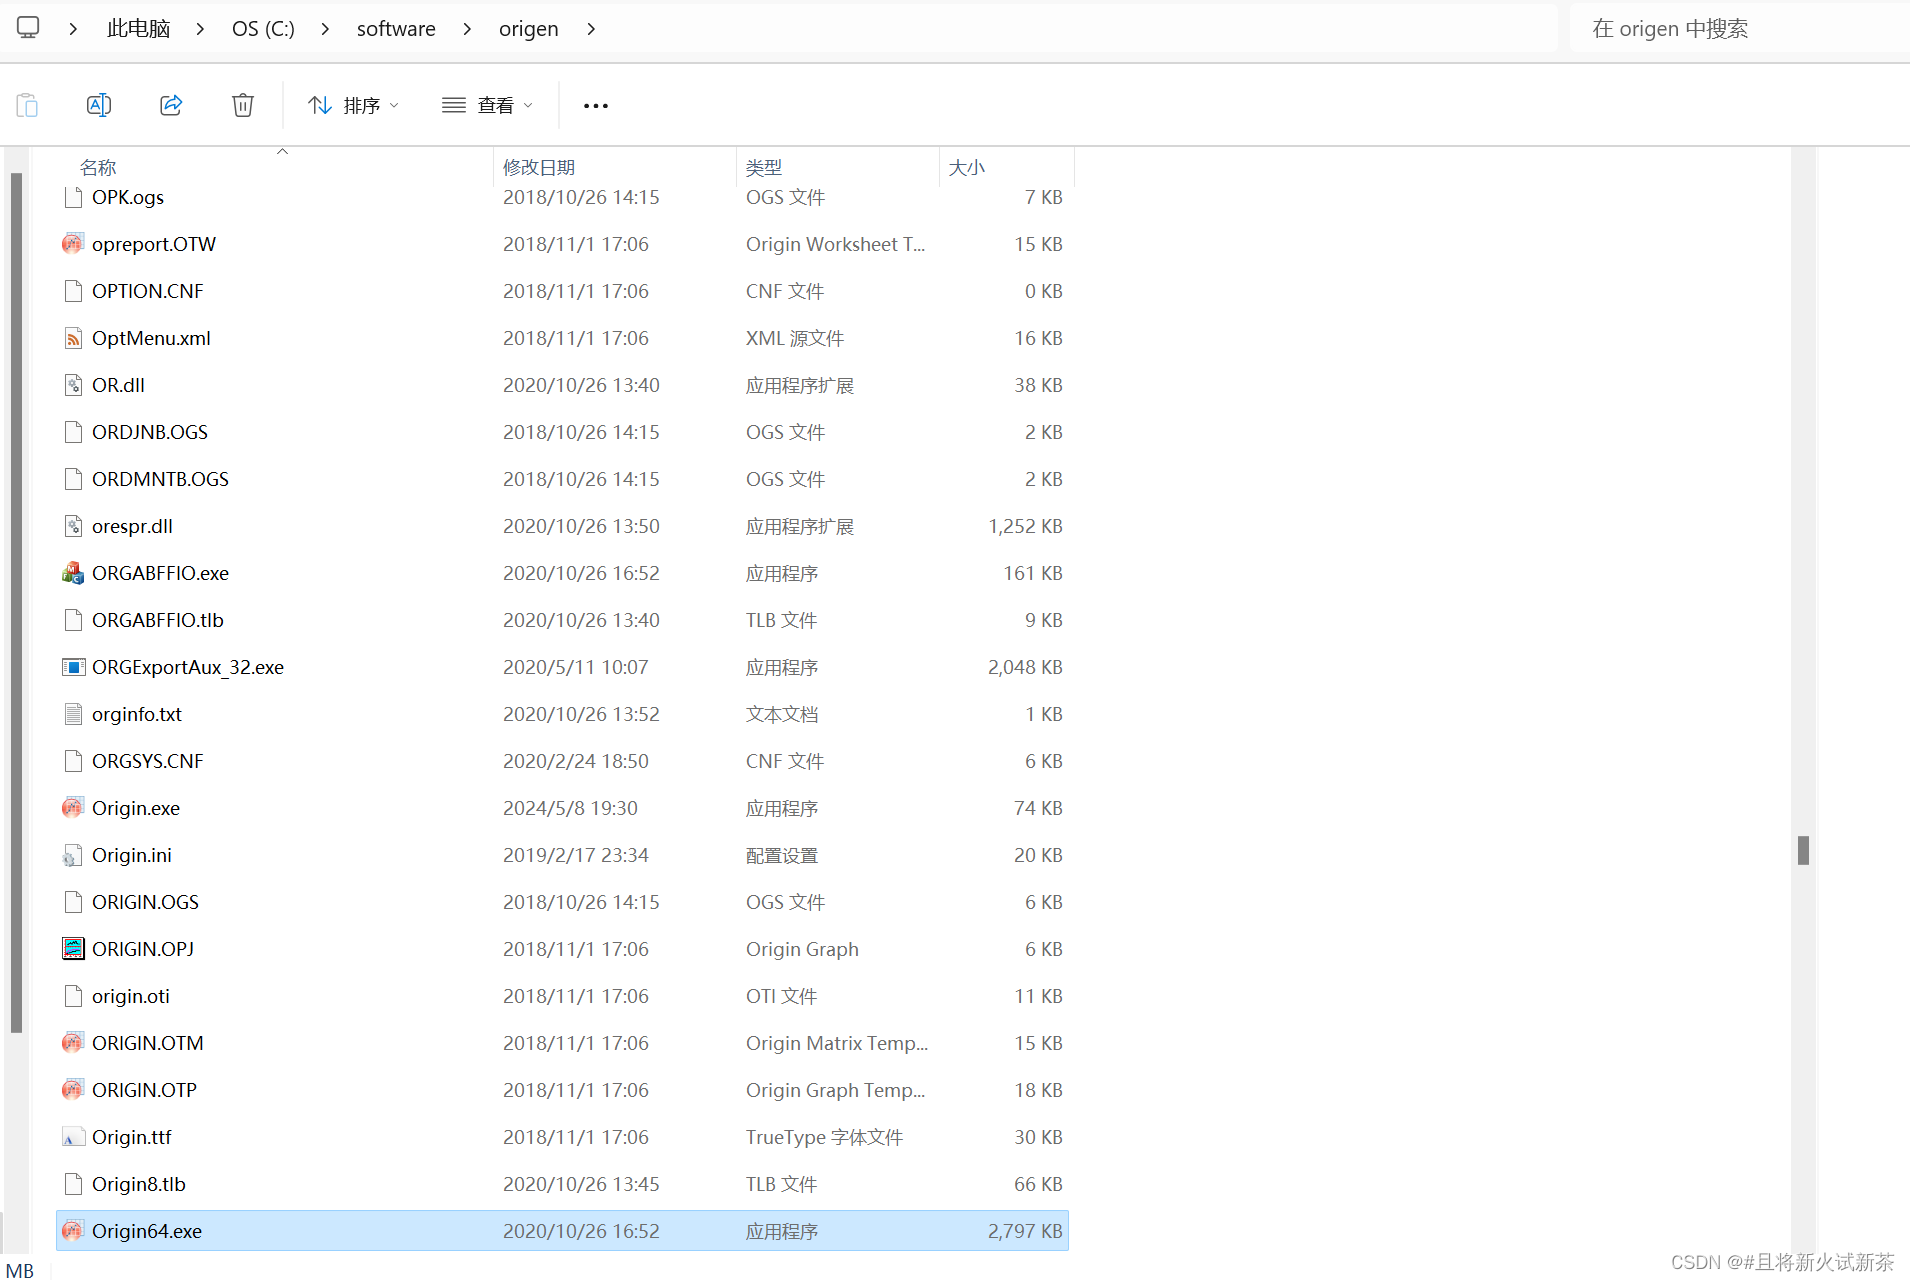Select the origin.oti file name

click(x=131, y=996)
